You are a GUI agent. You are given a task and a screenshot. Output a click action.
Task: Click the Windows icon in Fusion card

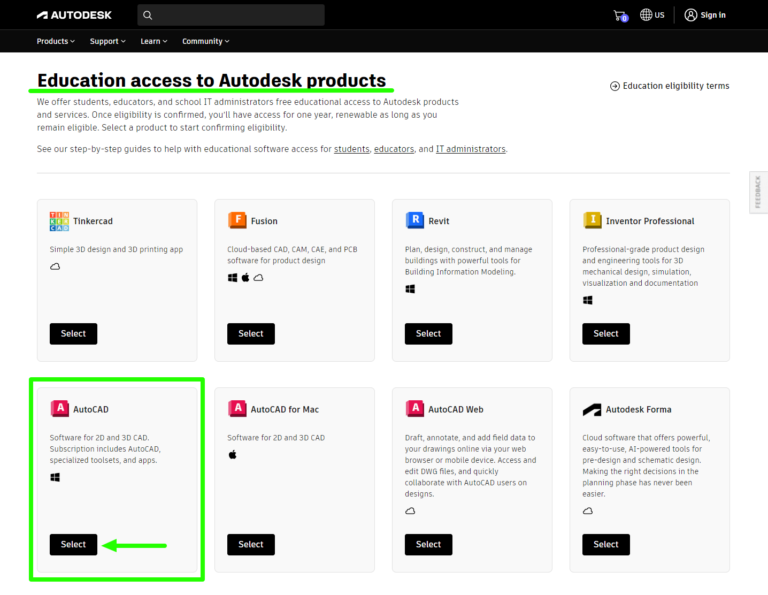click(x=233, y=278)
